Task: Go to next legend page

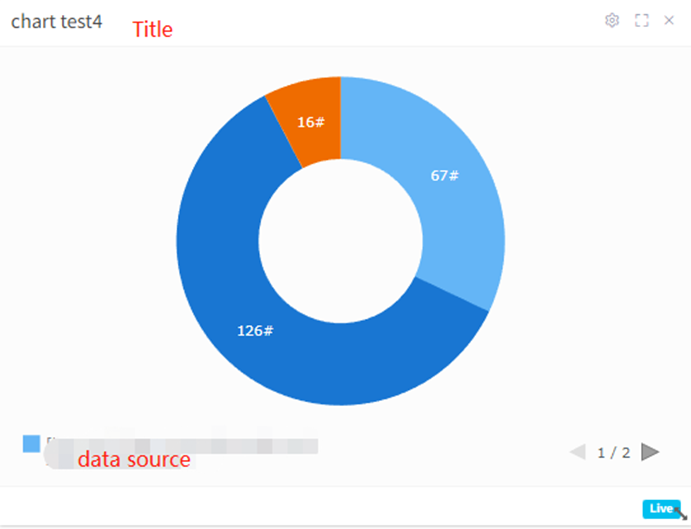Action: tap(650, 452)
